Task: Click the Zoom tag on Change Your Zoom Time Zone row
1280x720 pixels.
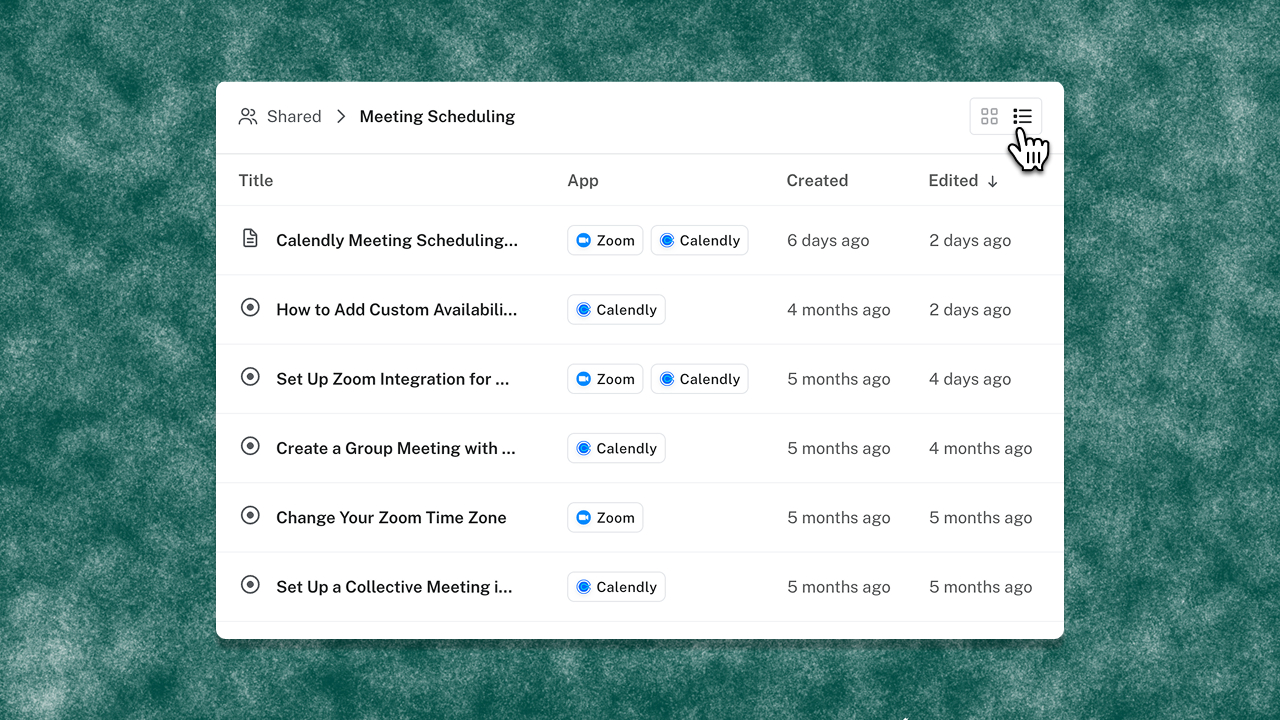Action: [x=605, y=518]
